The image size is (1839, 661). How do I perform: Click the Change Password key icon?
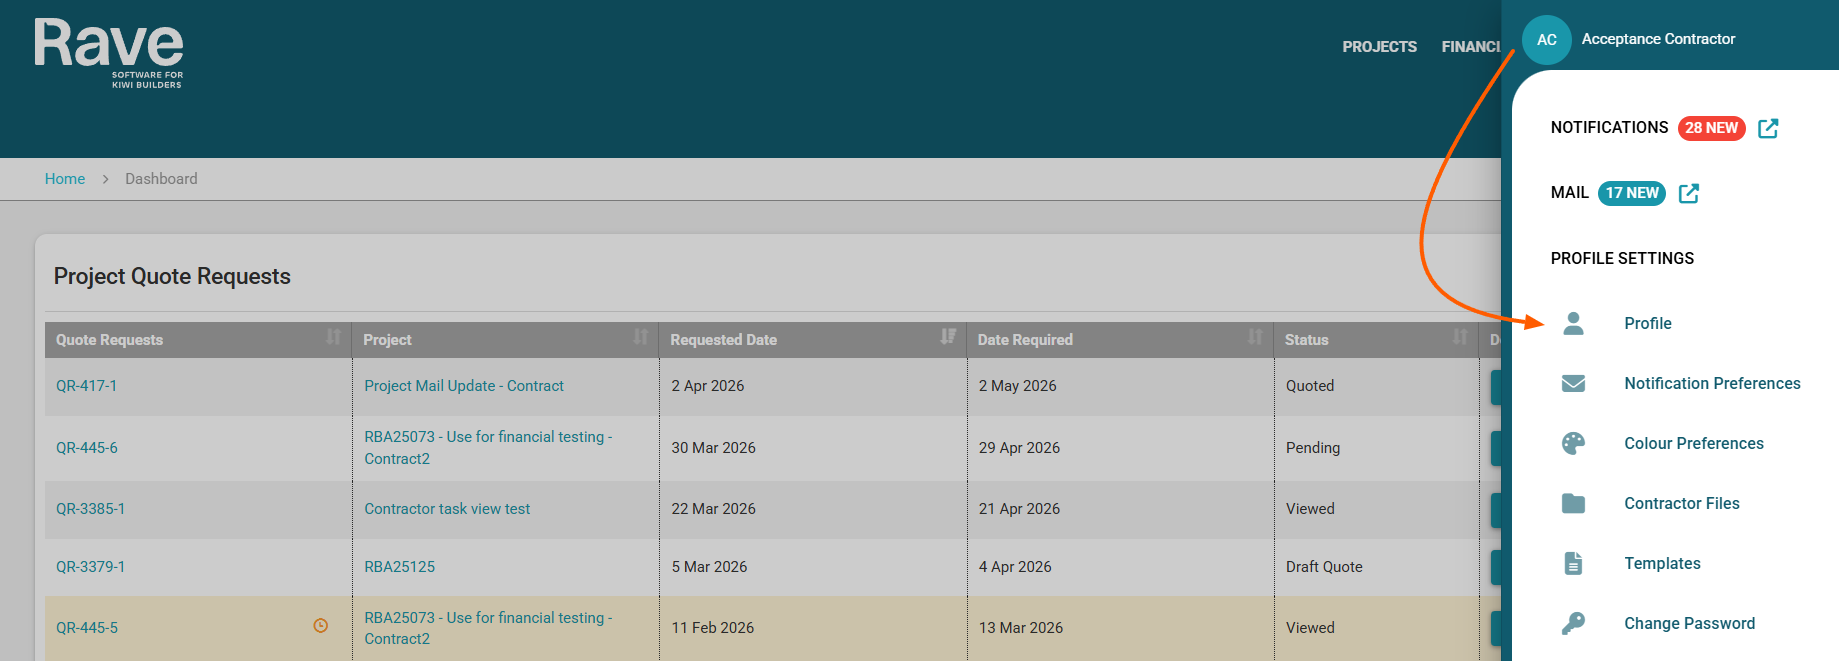click(1573, 623)
